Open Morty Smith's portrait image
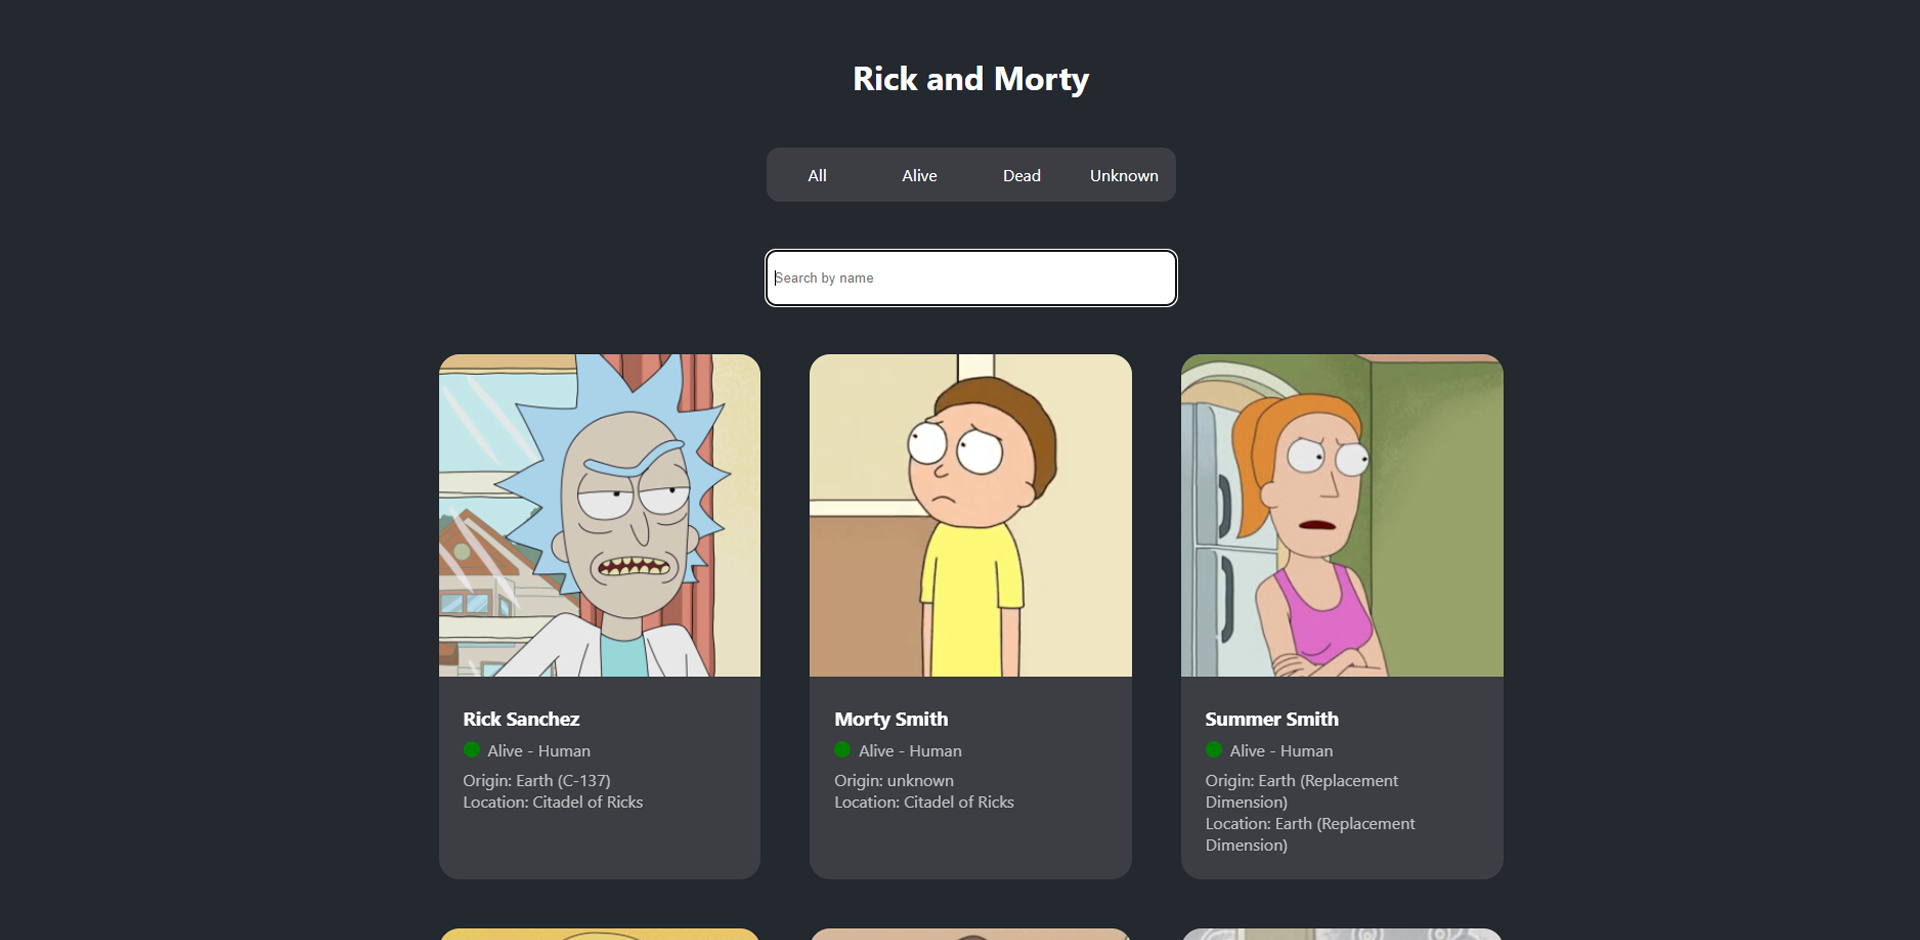The image size is (1920, 940). (971, 515)
